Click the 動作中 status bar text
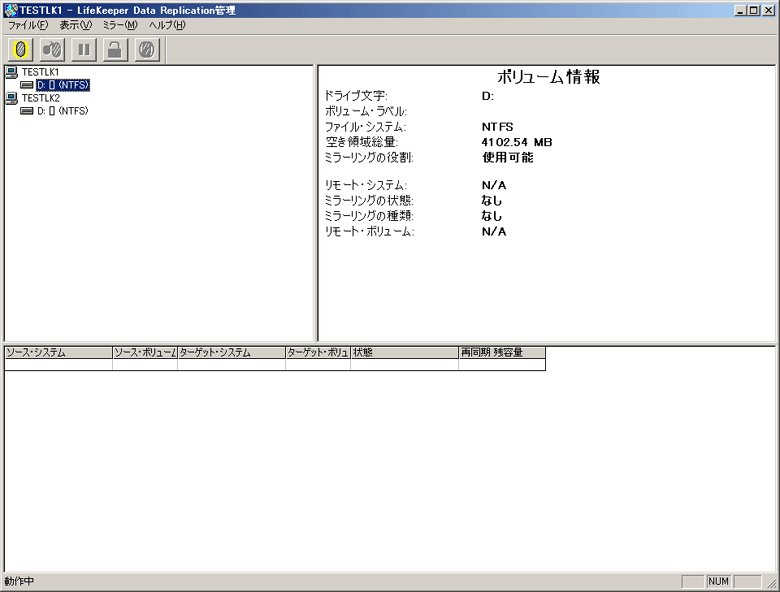780x592 pixels. [19, 581]
